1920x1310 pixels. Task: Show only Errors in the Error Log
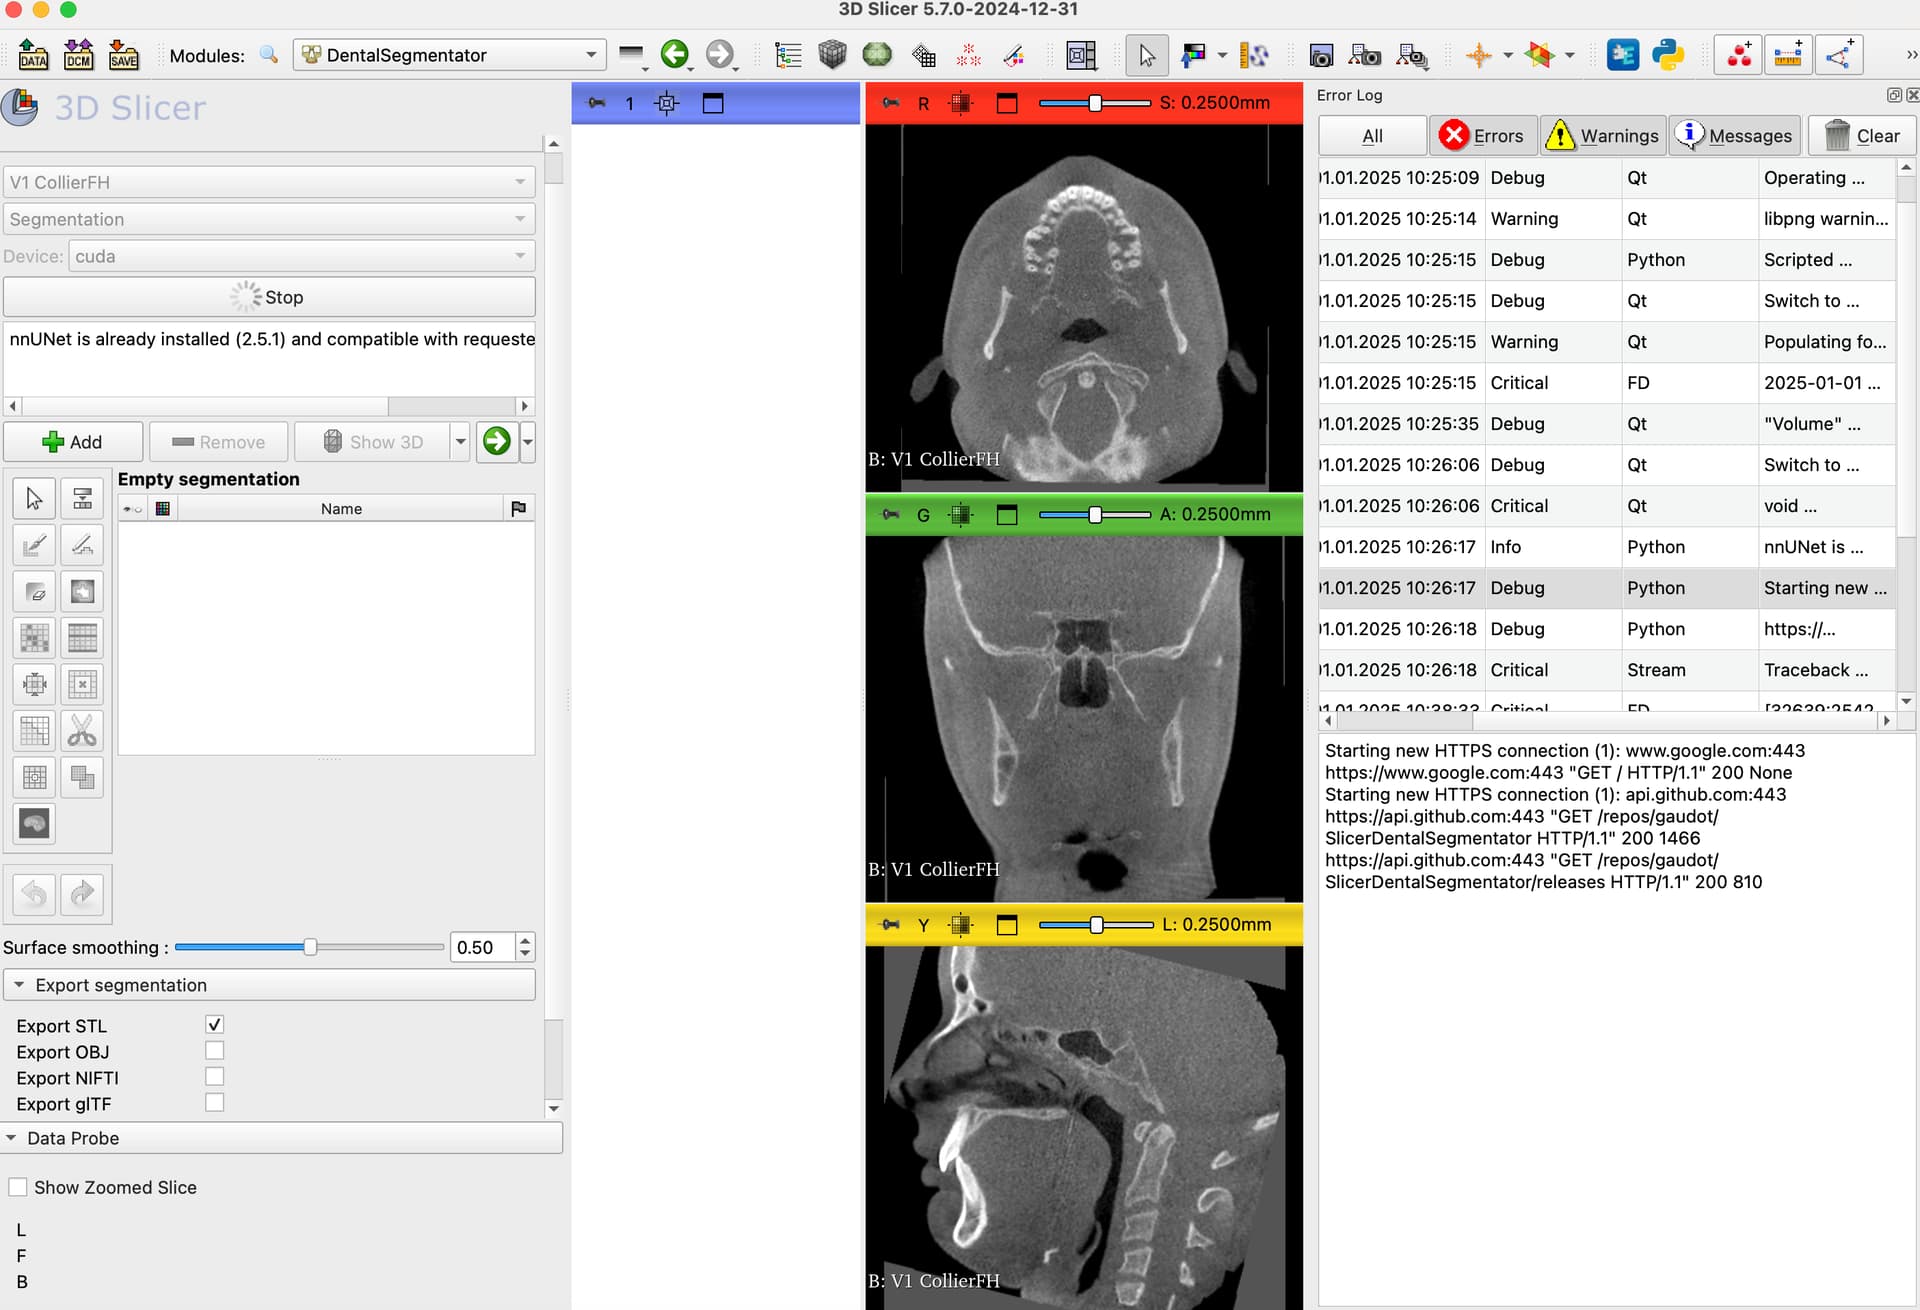click(1483, 135)
